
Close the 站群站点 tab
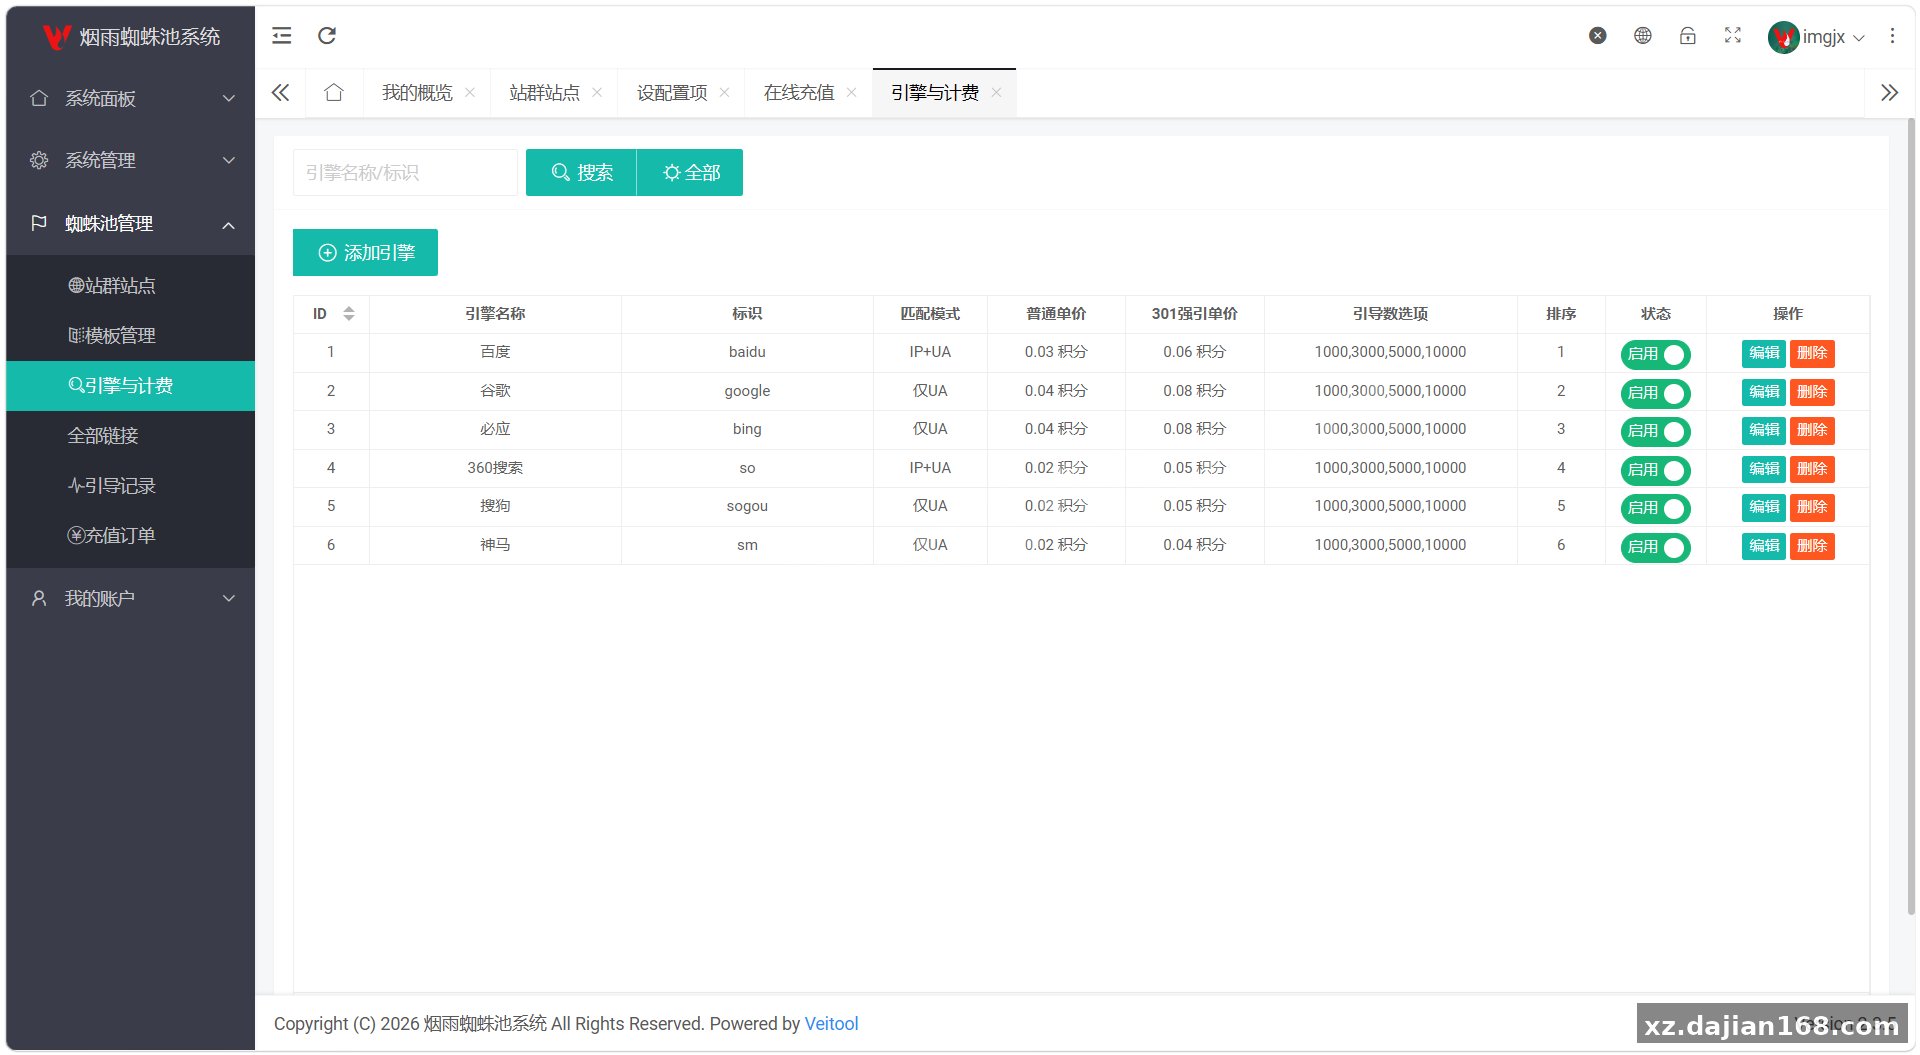coord(597,93)
